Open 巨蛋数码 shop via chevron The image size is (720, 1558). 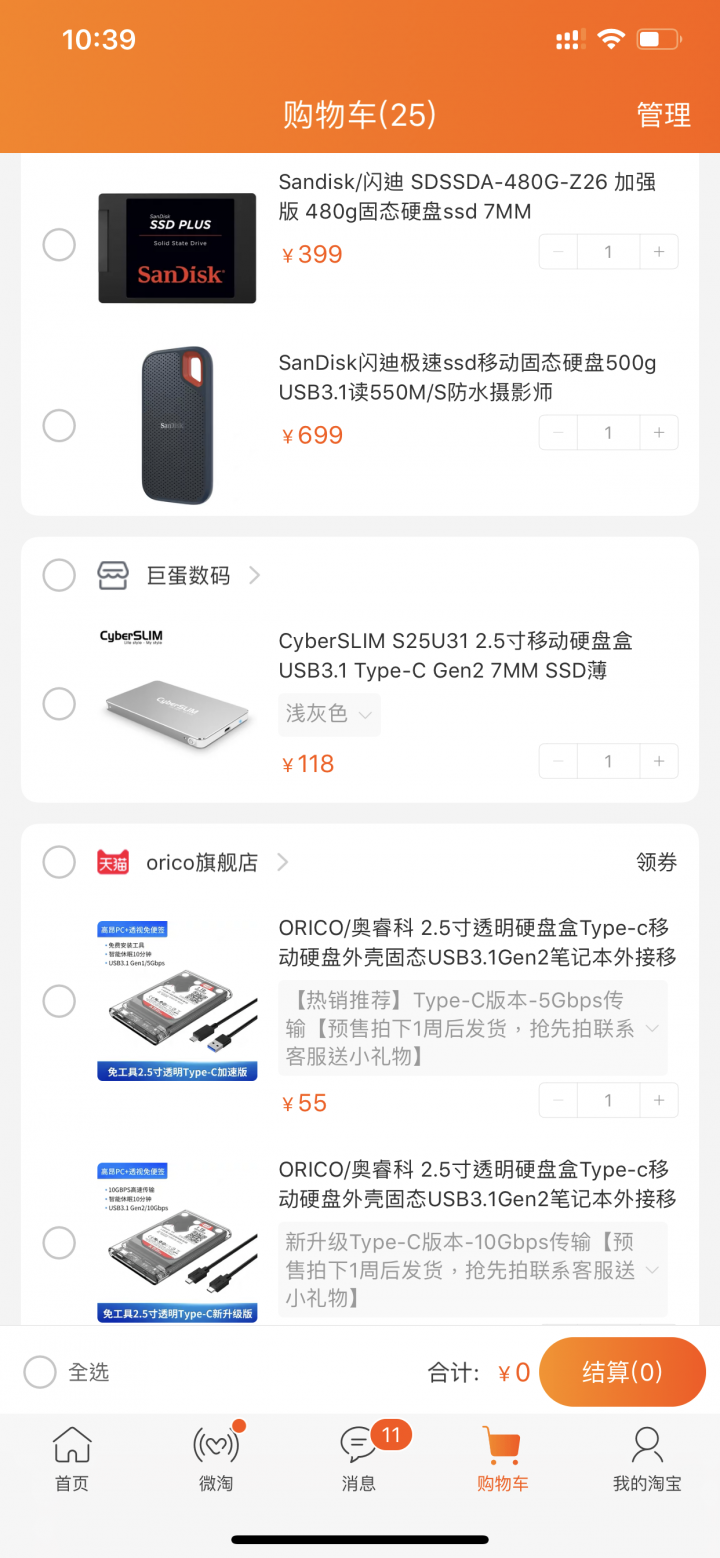tap(254, 575)
